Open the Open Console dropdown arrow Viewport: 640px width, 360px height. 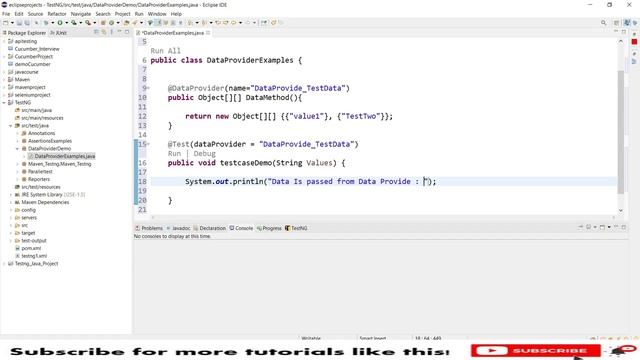tap(609, 227)
